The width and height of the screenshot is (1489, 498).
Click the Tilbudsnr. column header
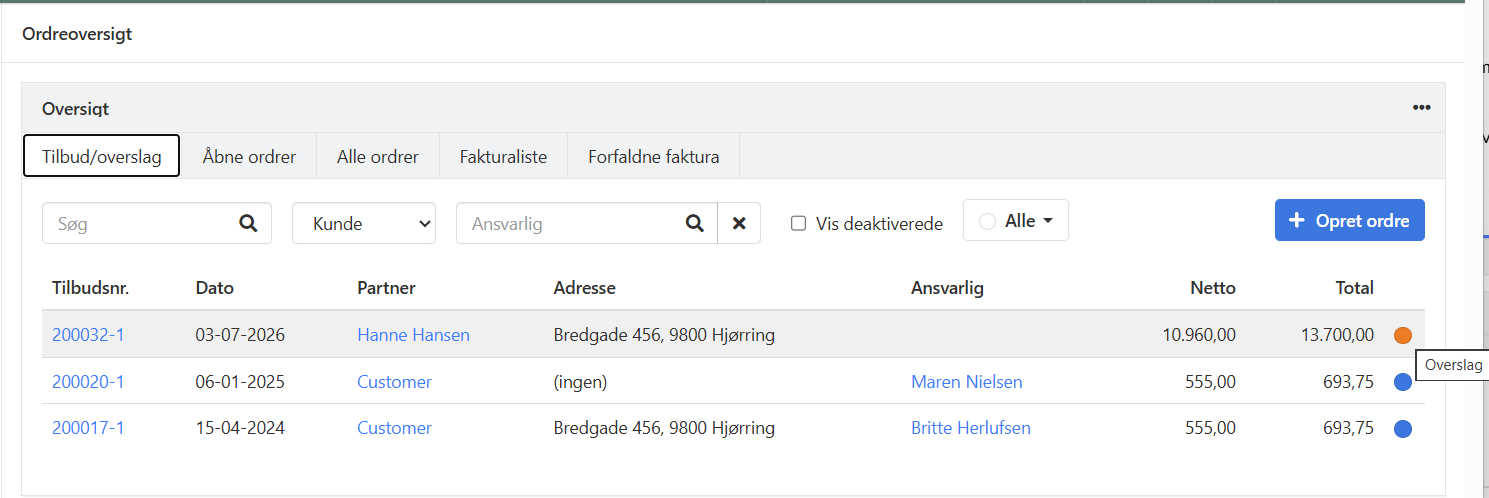91,288
